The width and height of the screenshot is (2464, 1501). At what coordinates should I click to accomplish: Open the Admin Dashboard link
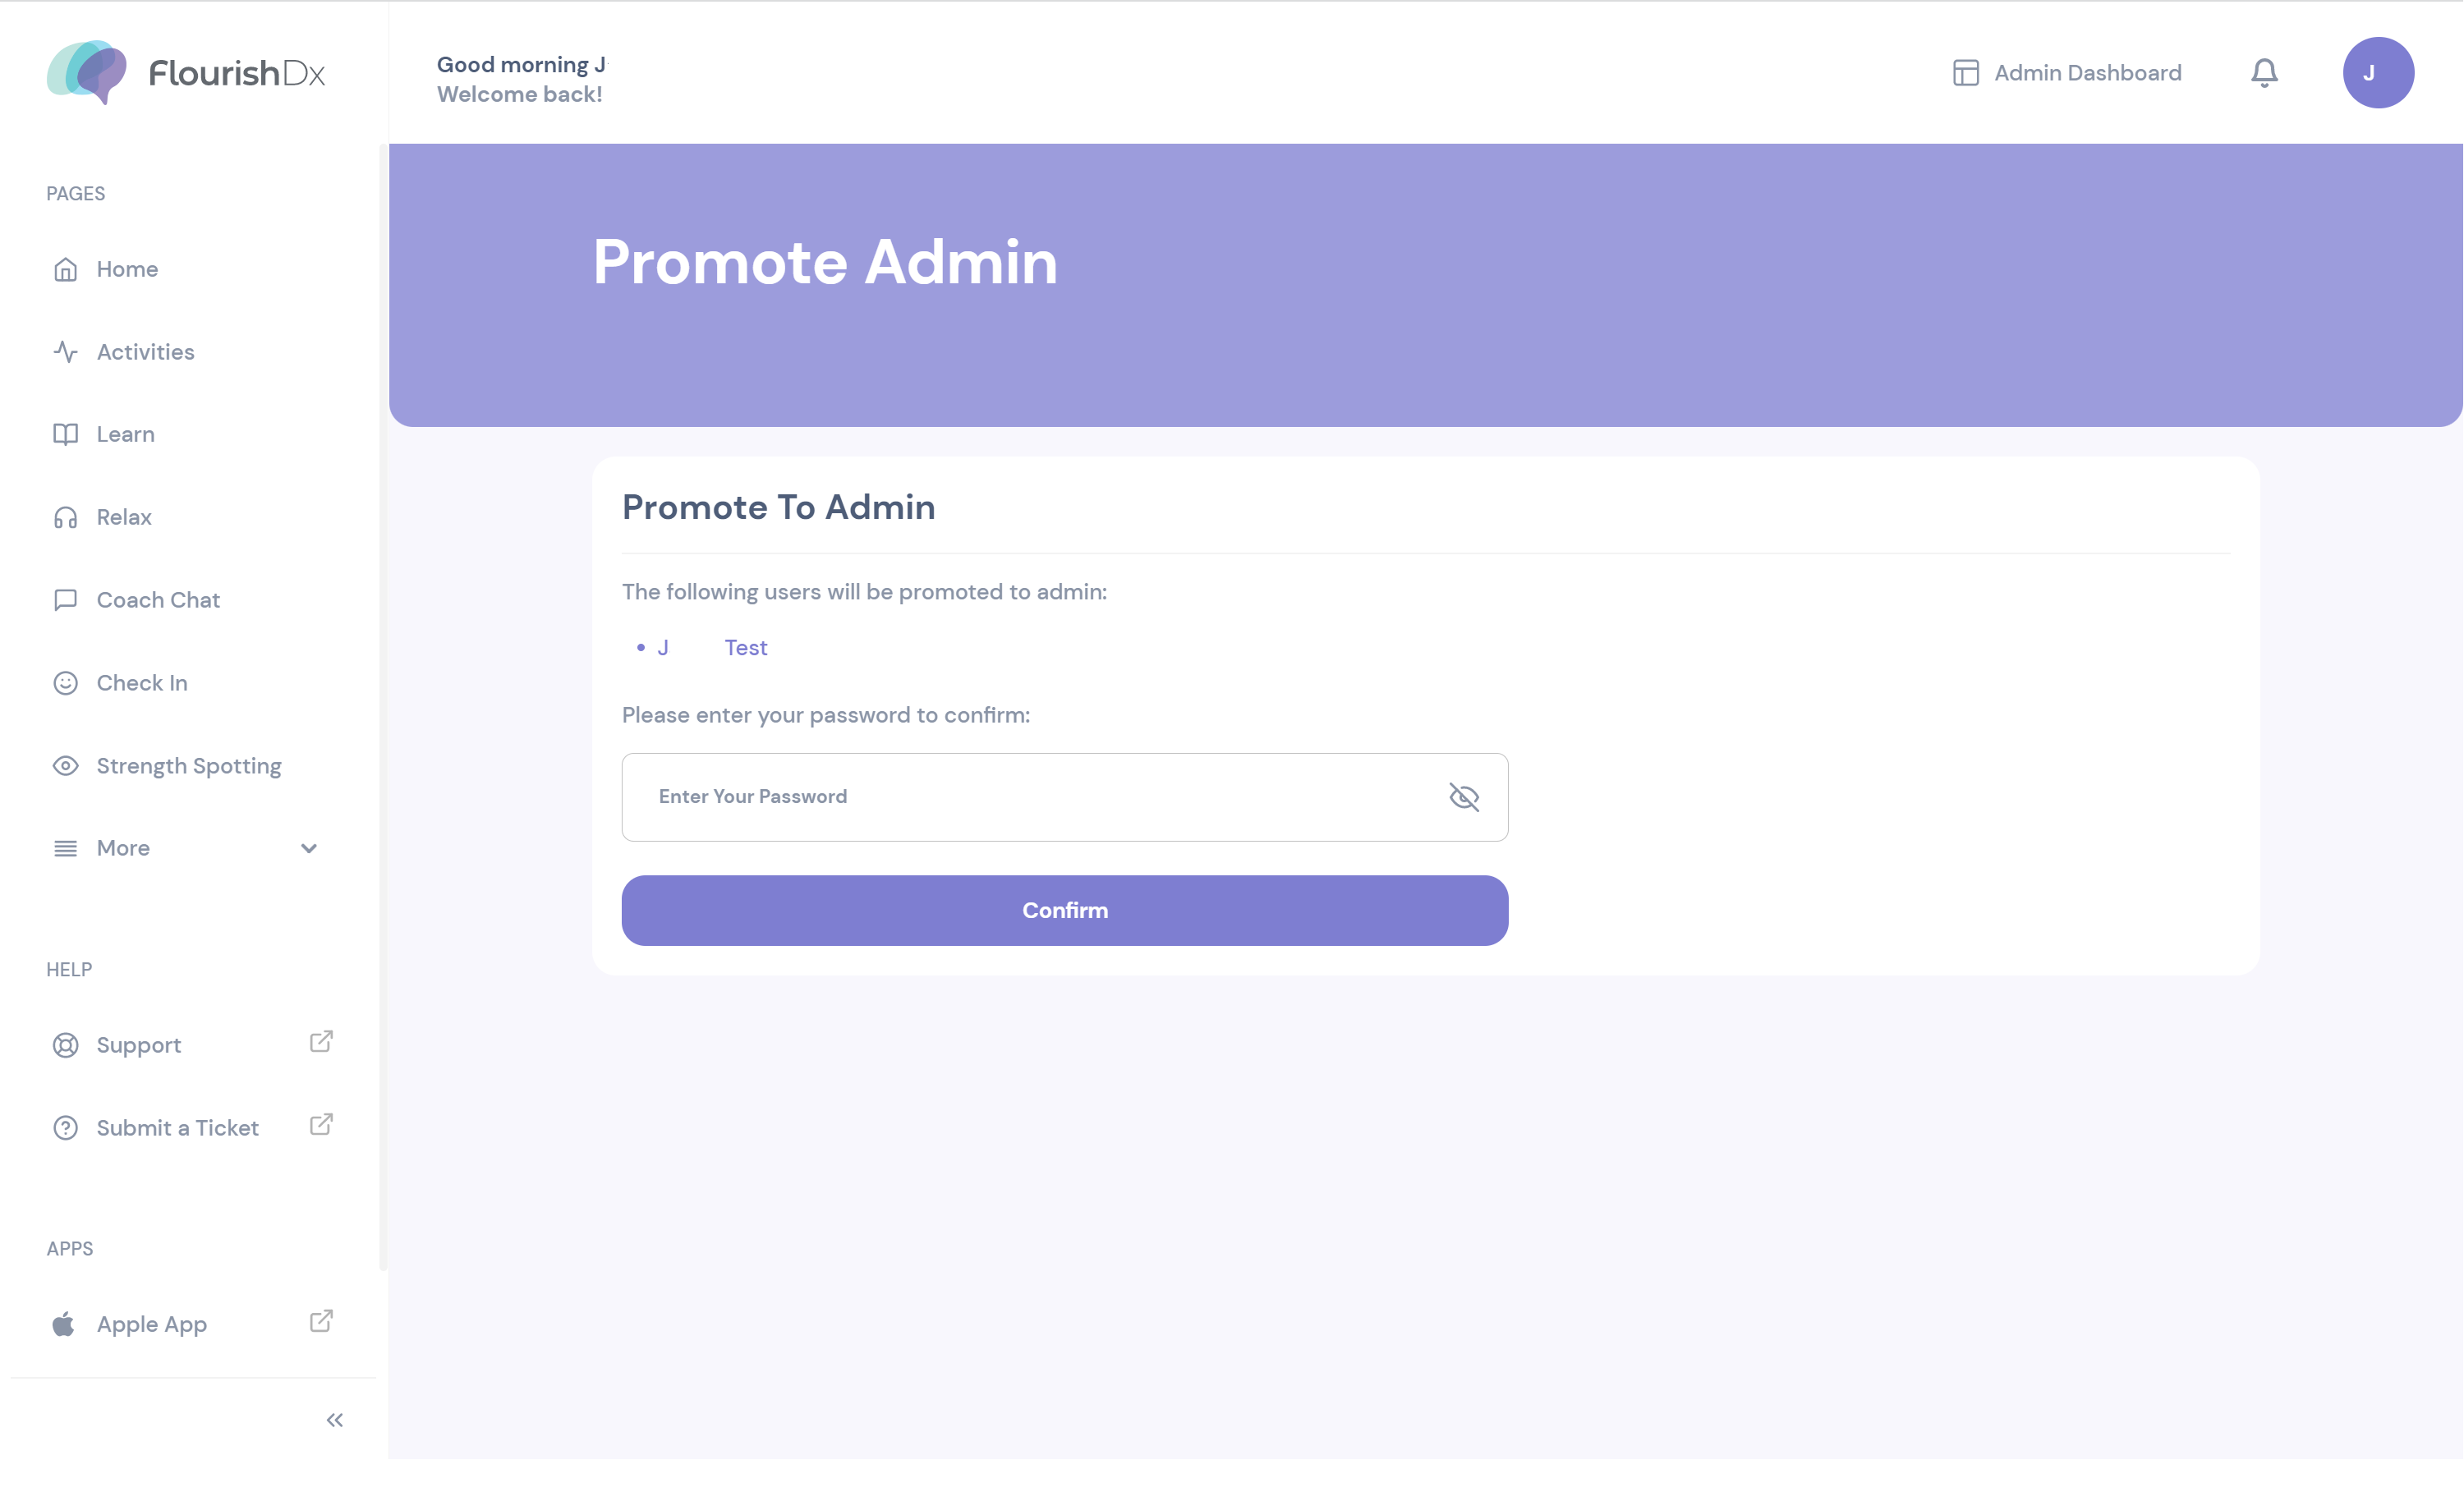click(x=2067, y=73)
